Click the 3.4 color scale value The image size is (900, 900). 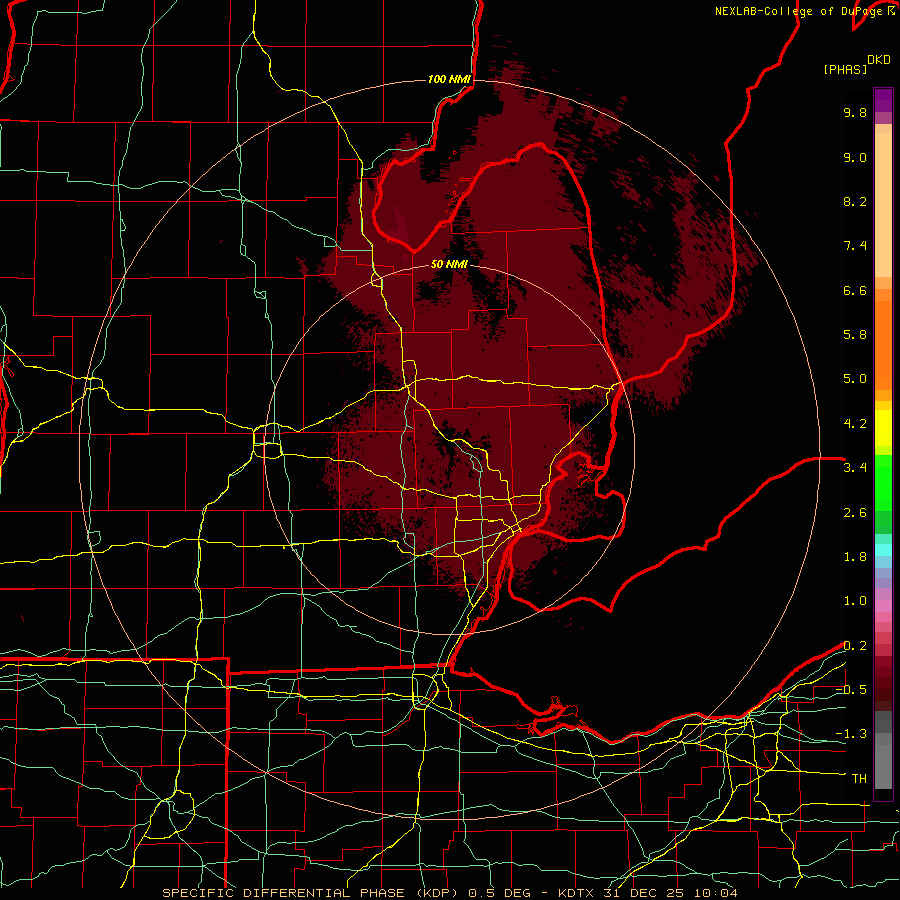[x=855, y=468]
